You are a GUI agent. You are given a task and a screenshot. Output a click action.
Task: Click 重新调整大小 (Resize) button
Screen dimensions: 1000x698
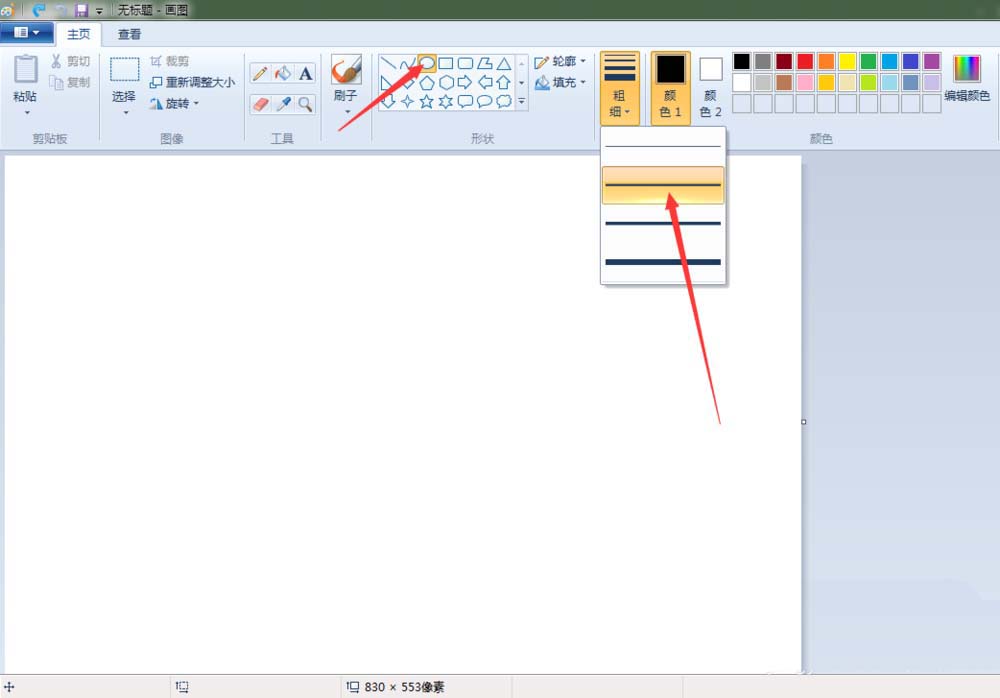point(192,82)
